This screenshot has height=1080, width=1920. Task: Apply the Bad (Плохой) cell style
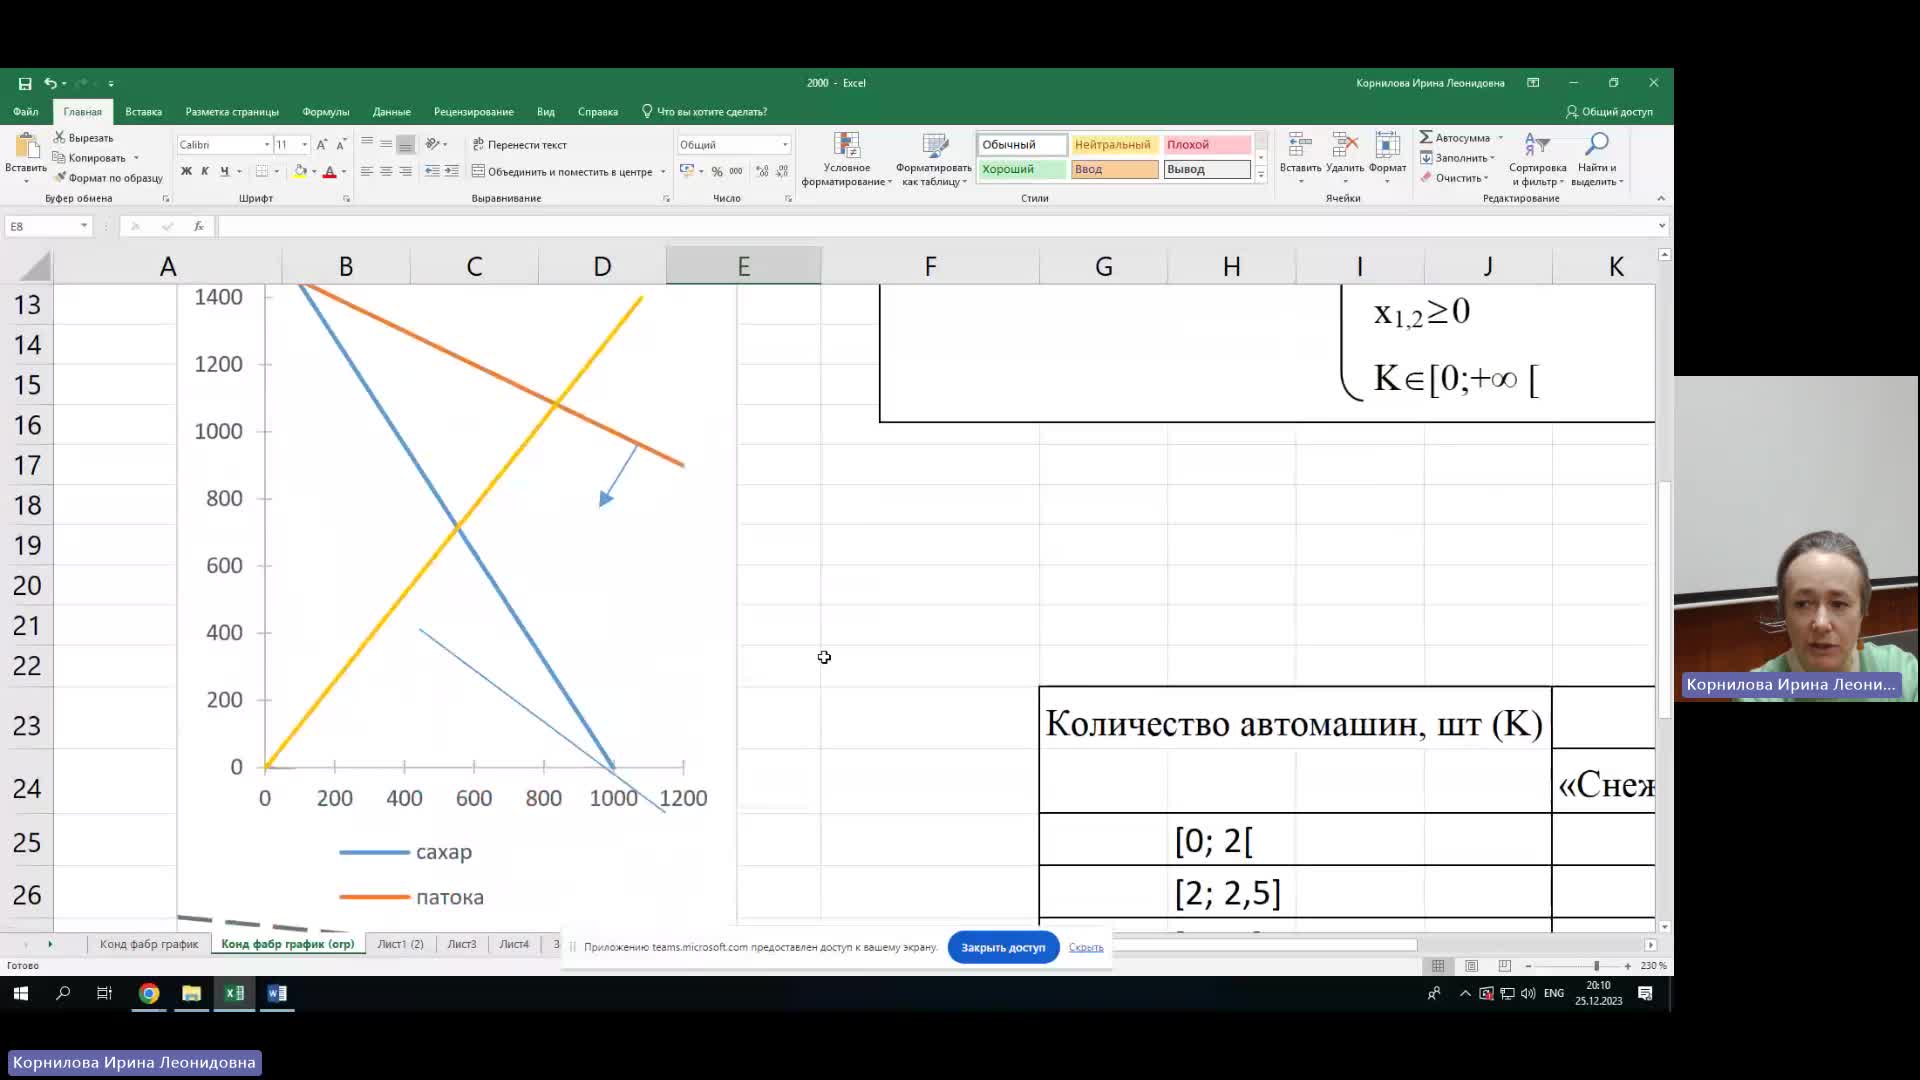point(1206,144)
